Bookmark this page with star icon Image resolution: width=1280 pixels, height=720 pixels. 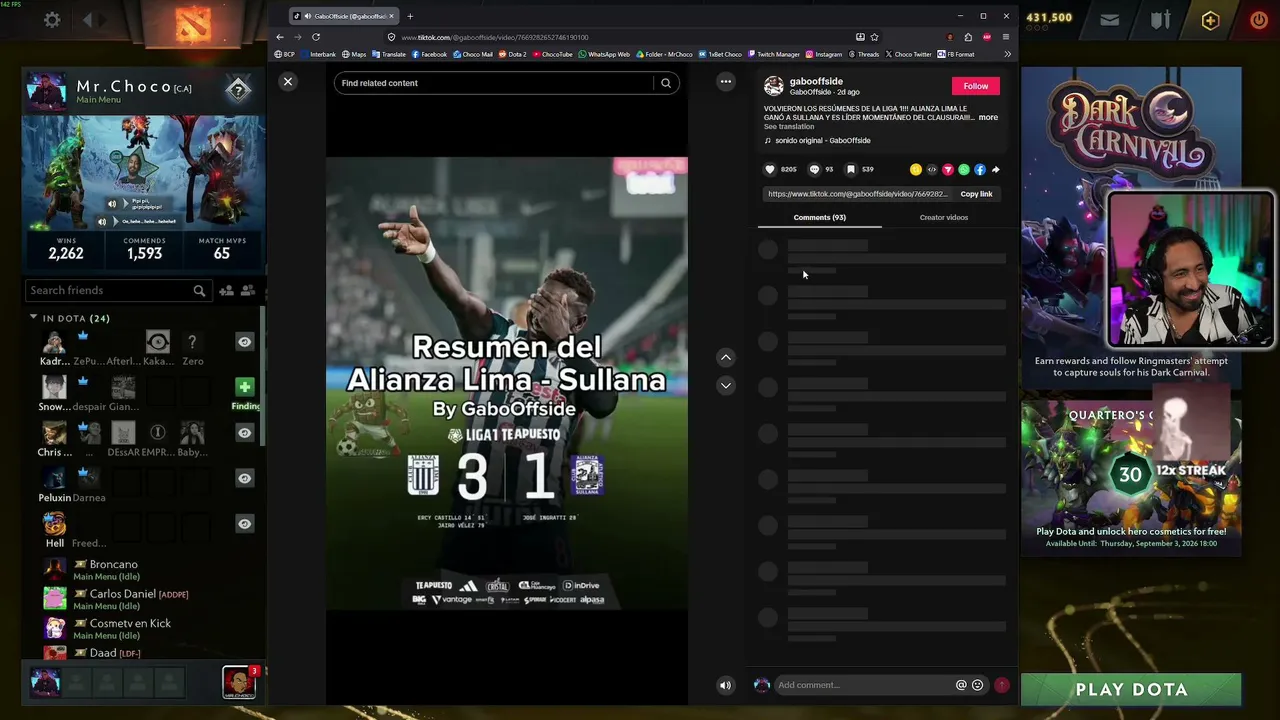(874, 37)
